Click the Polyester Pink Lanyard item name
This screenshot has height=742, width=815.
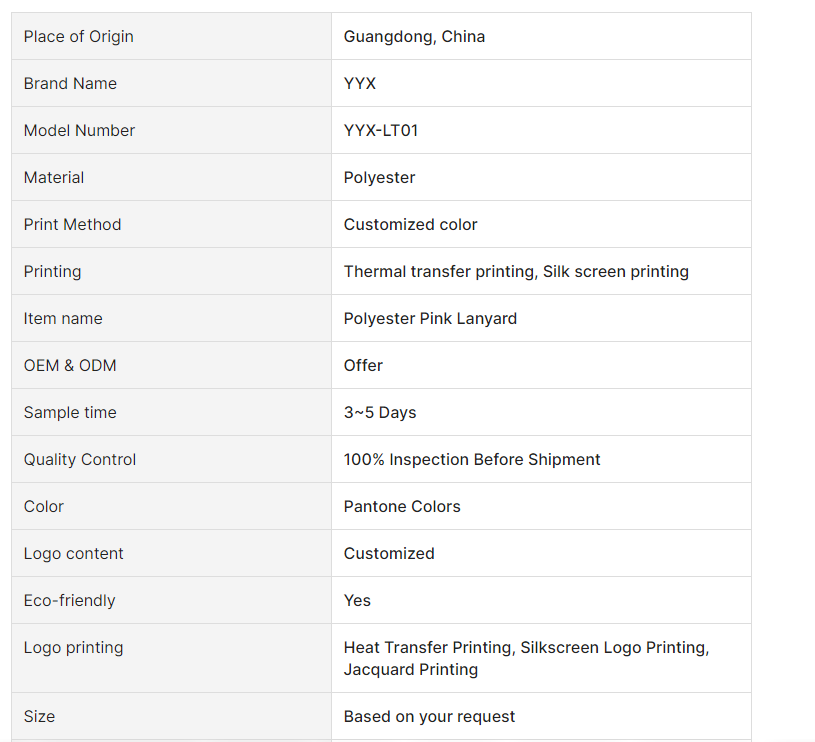click(430, 319)
